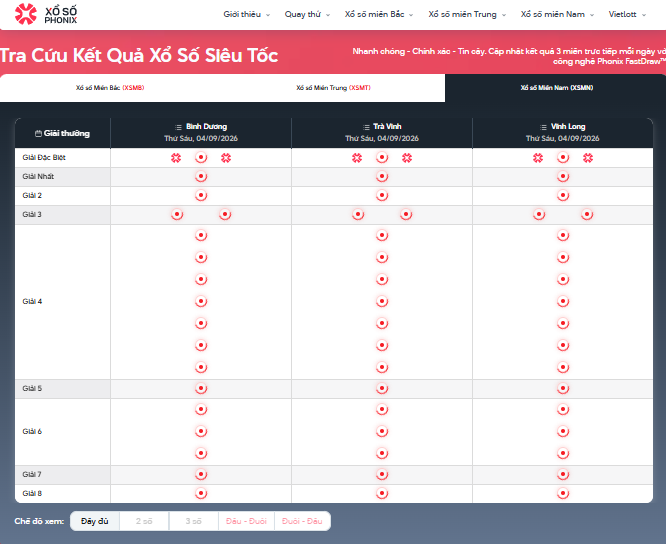Click Bình Dương Giải Đặc Biệt left star icon
The height and width of the screenshot is (544, 666).
pos(176,158)
